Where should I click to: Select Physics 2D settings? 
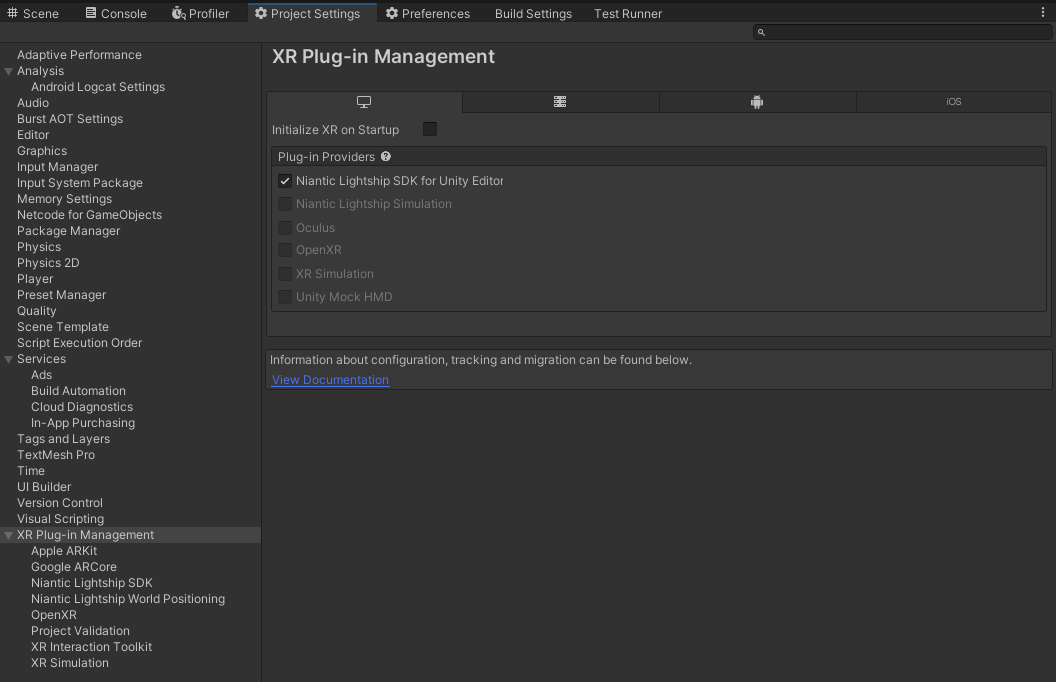(x=48, y=263)
